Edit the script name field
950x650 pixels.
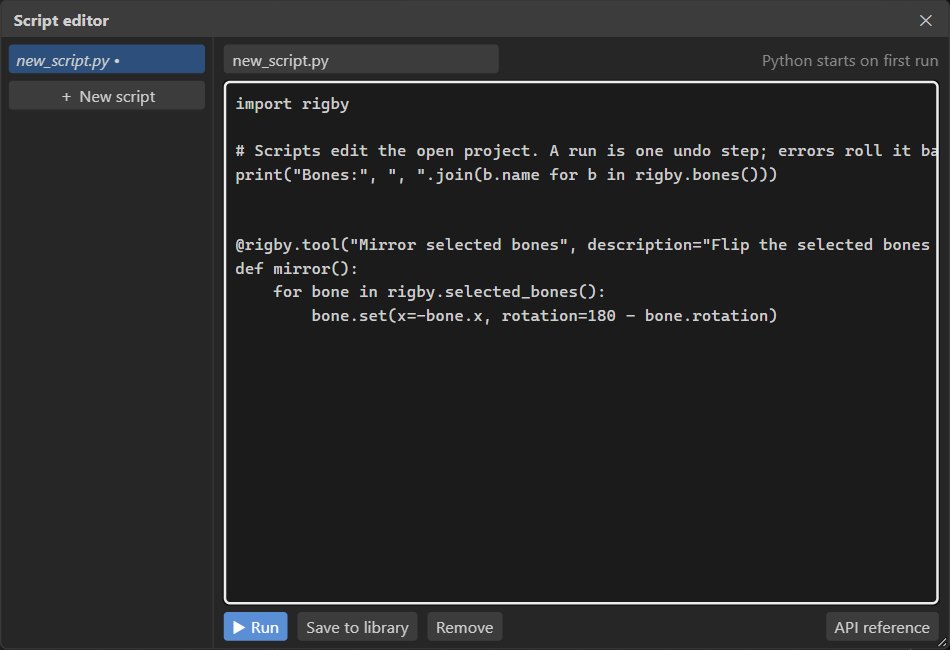coord(361,60)
